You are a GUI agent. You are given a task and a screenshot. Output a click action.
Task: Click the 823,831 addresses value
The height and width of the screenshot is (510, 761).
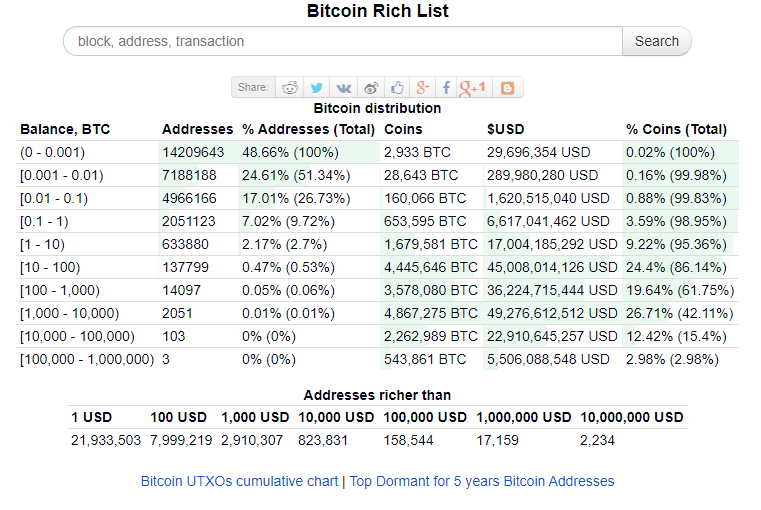(323, 440)
